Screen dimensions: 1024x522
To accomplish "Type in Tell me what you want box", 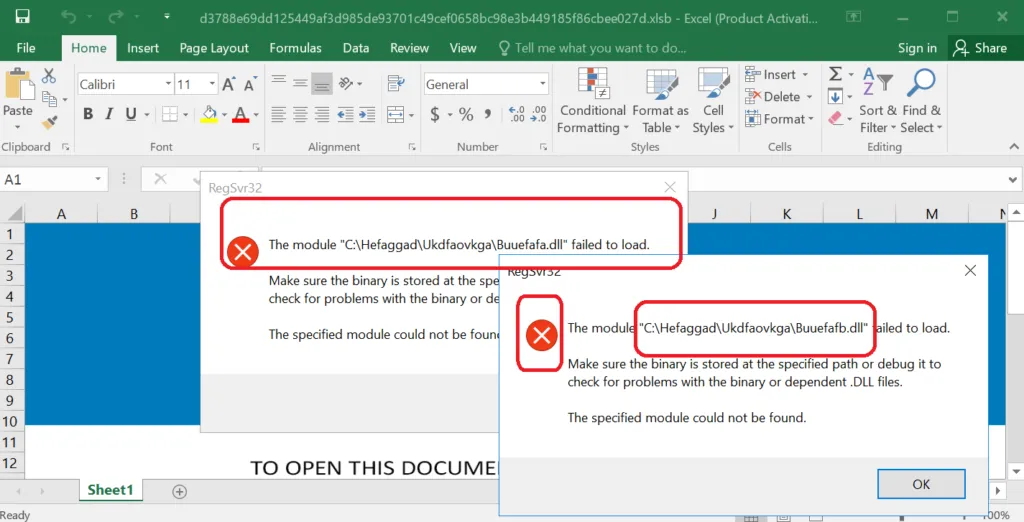I will [593, 48].
